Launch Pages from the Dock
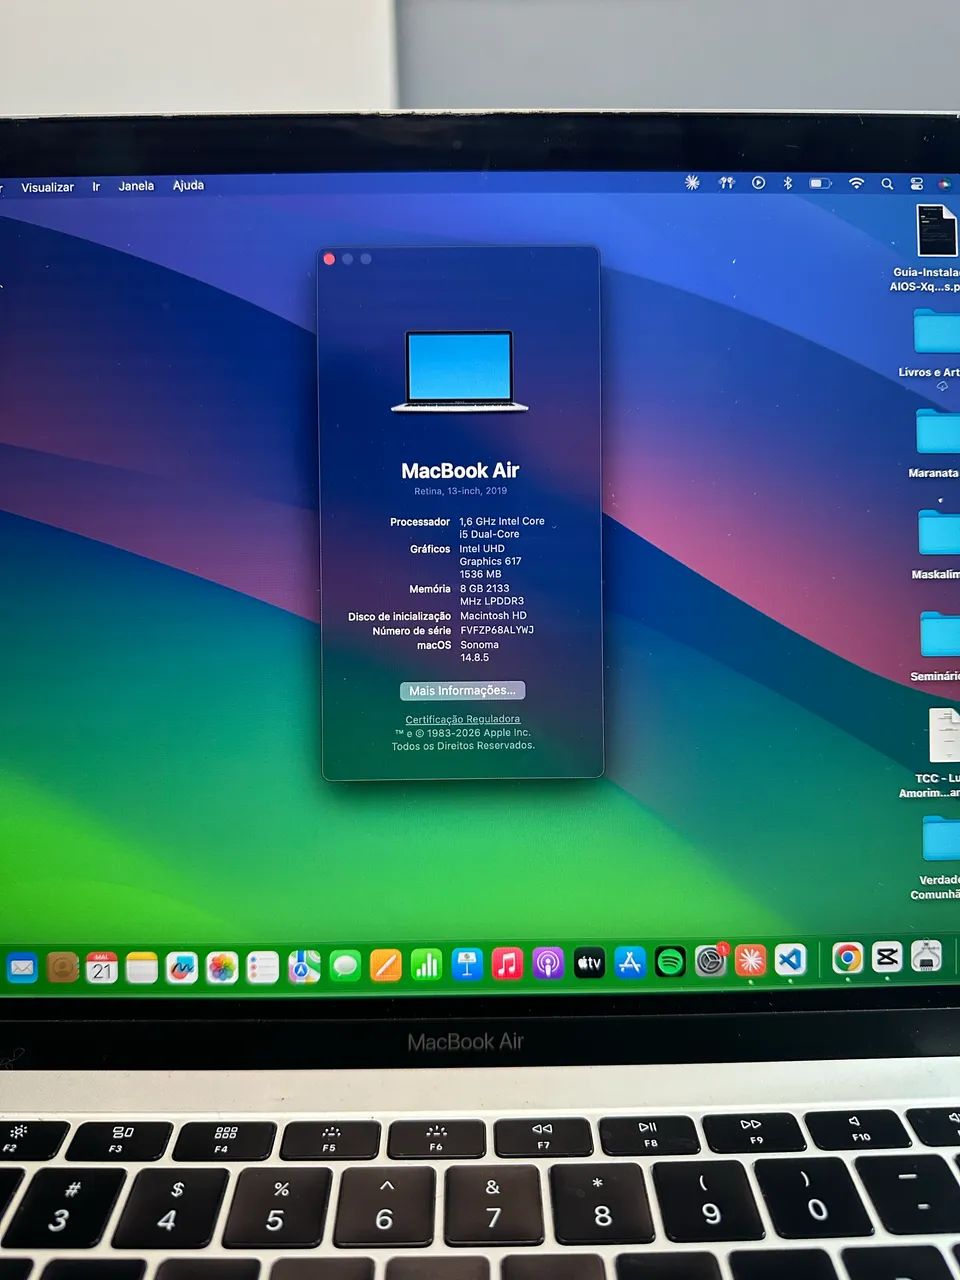The width and height of the screenshot is (960, 1280). click(386, 965)
